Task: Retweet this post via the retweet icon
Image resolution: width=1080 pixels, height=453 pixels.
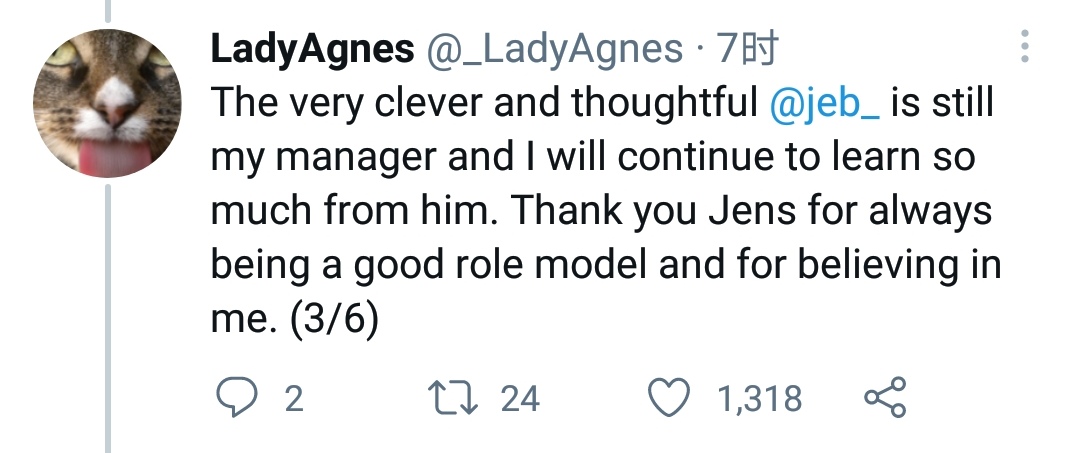Action: point(462,398)
